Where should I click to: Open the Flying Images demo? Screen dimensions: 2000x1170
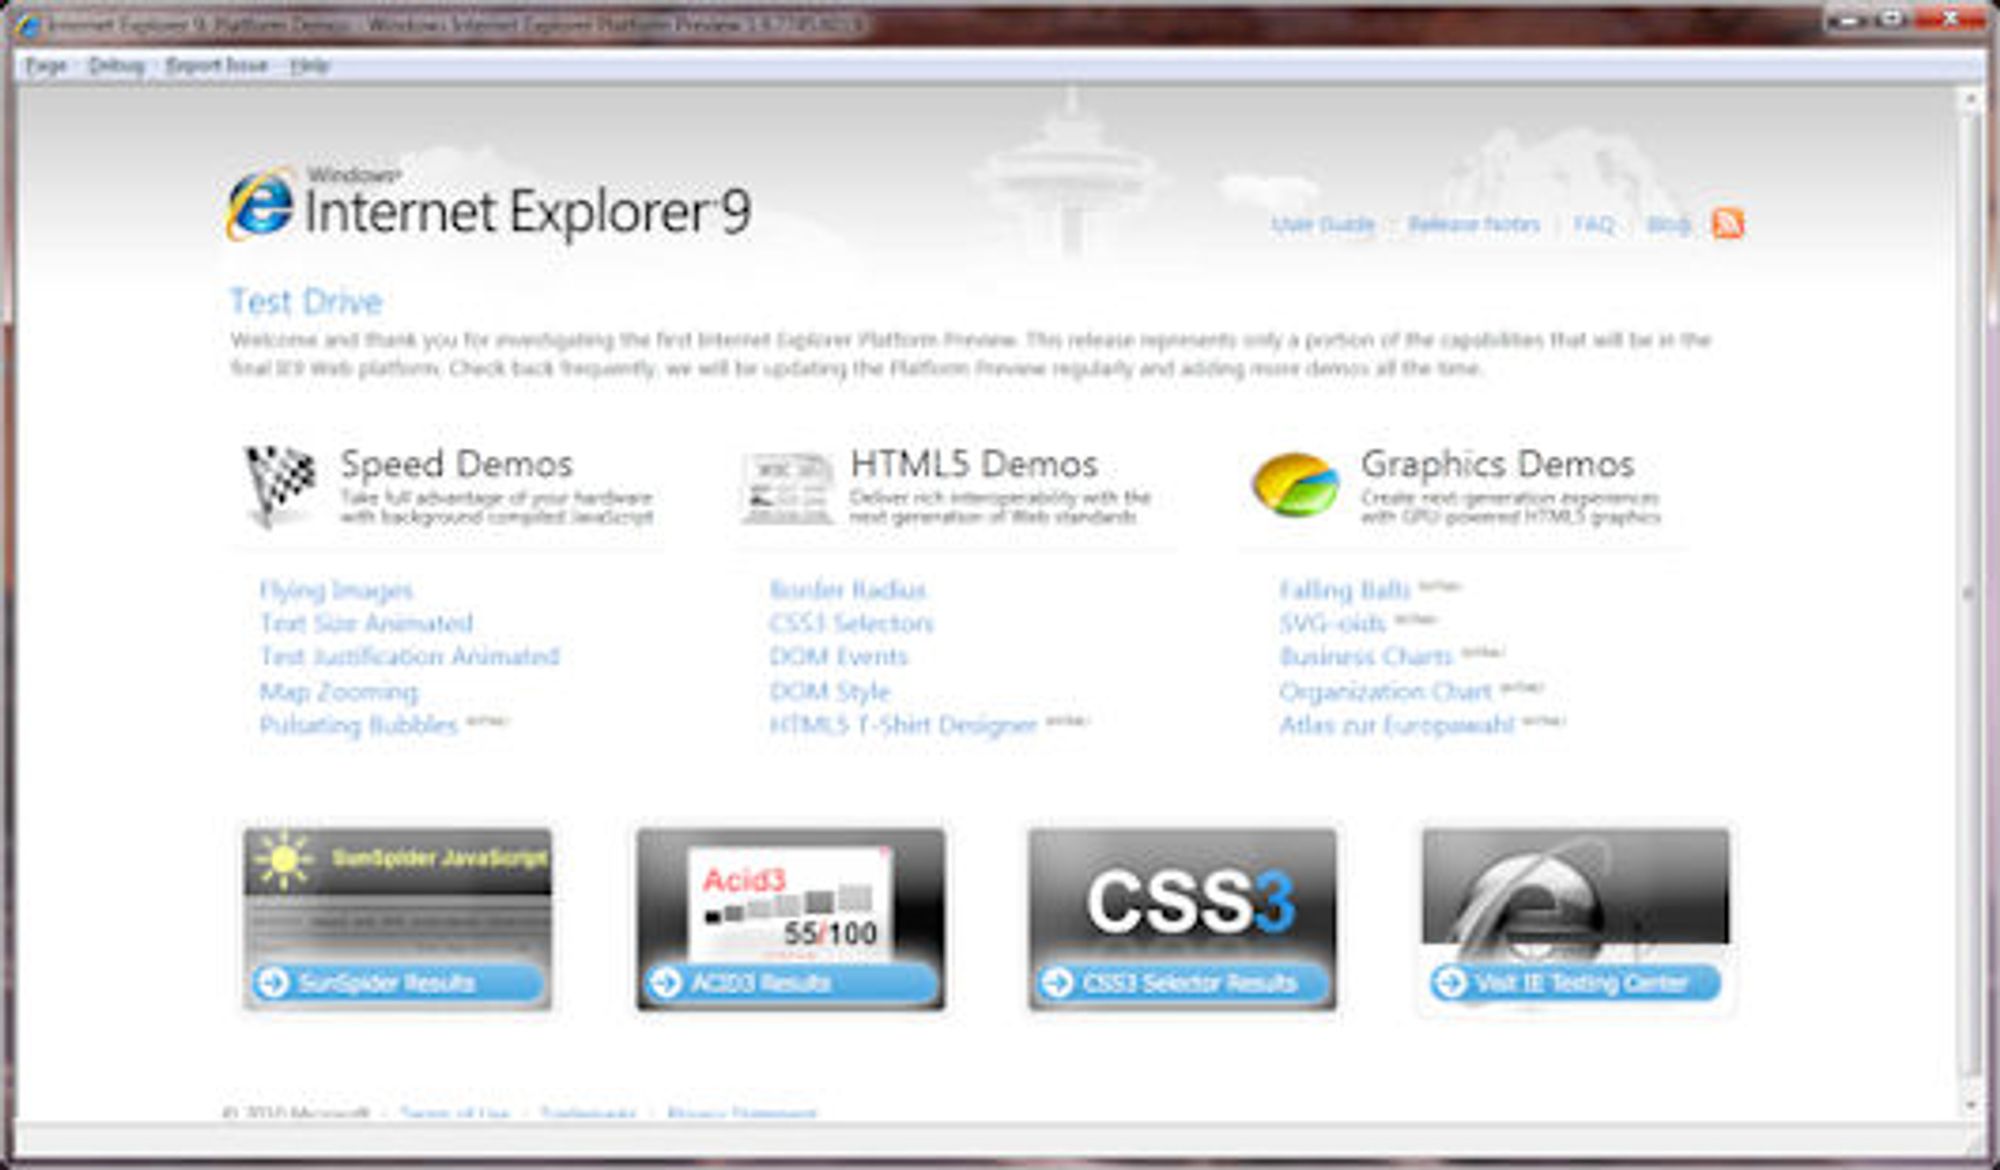click(x=336, y=590)
